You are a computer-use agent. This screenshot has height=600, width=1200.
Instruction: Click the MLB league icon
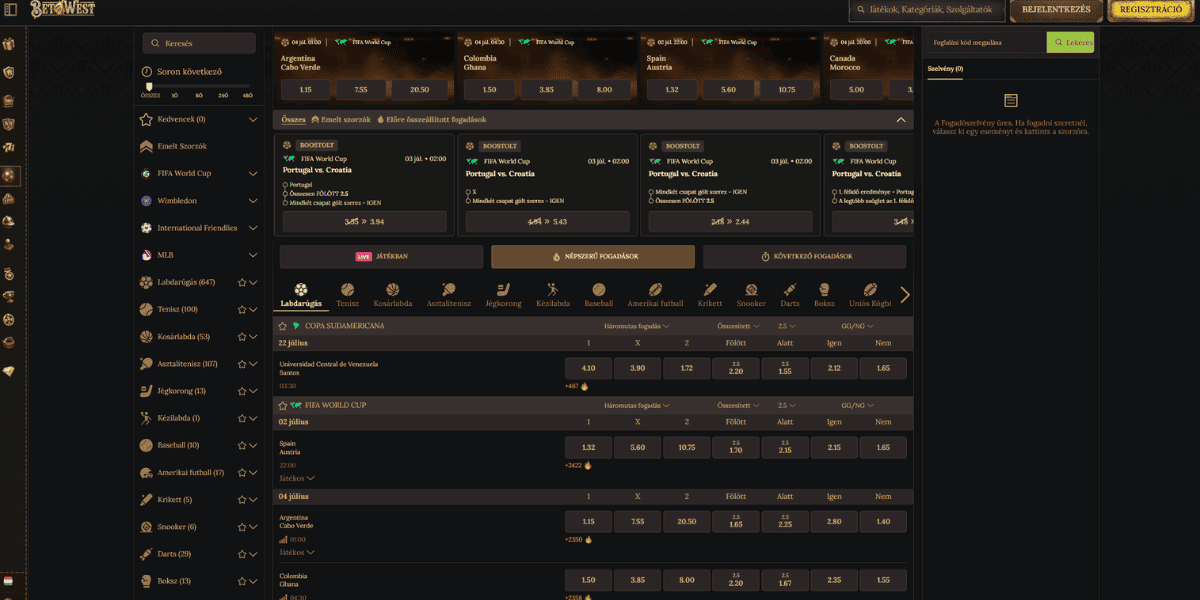[147, 255]
